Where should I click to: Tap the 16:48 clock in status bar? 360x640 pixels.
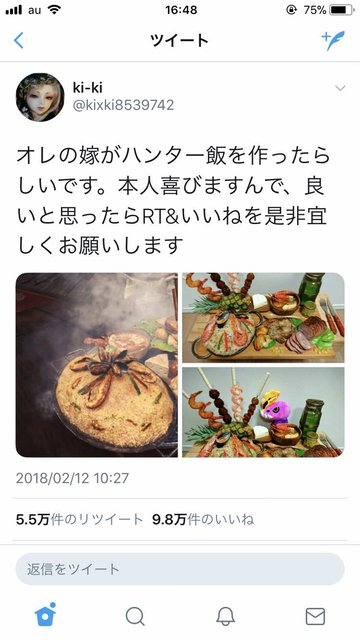coord(181,10)
